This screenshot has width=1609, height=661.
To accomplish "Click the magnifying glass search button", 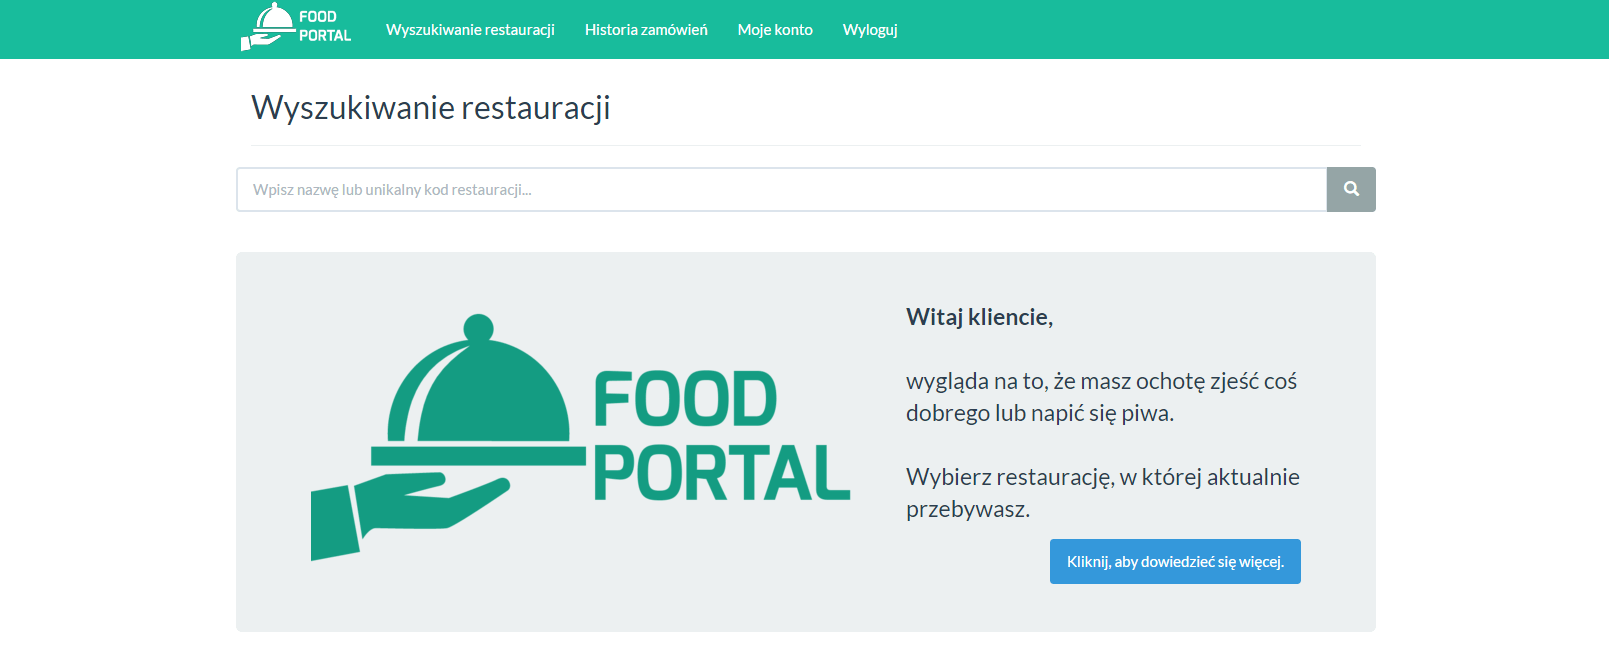I will 1351,189.
